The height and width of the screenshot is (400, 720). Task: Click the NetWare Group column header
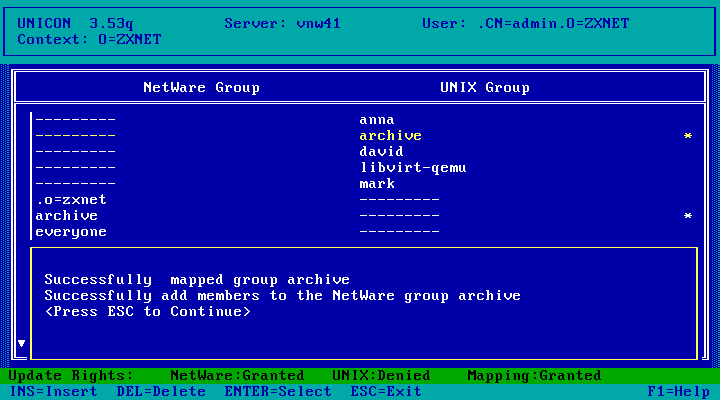(x=201, y=88)
